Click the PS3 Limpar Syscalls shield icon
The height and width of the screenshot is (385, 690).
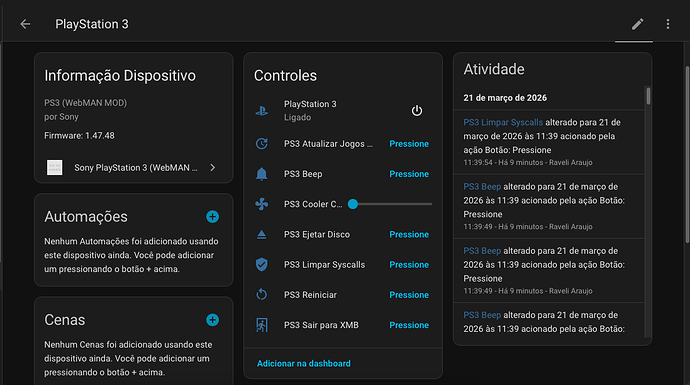(261, 264)
